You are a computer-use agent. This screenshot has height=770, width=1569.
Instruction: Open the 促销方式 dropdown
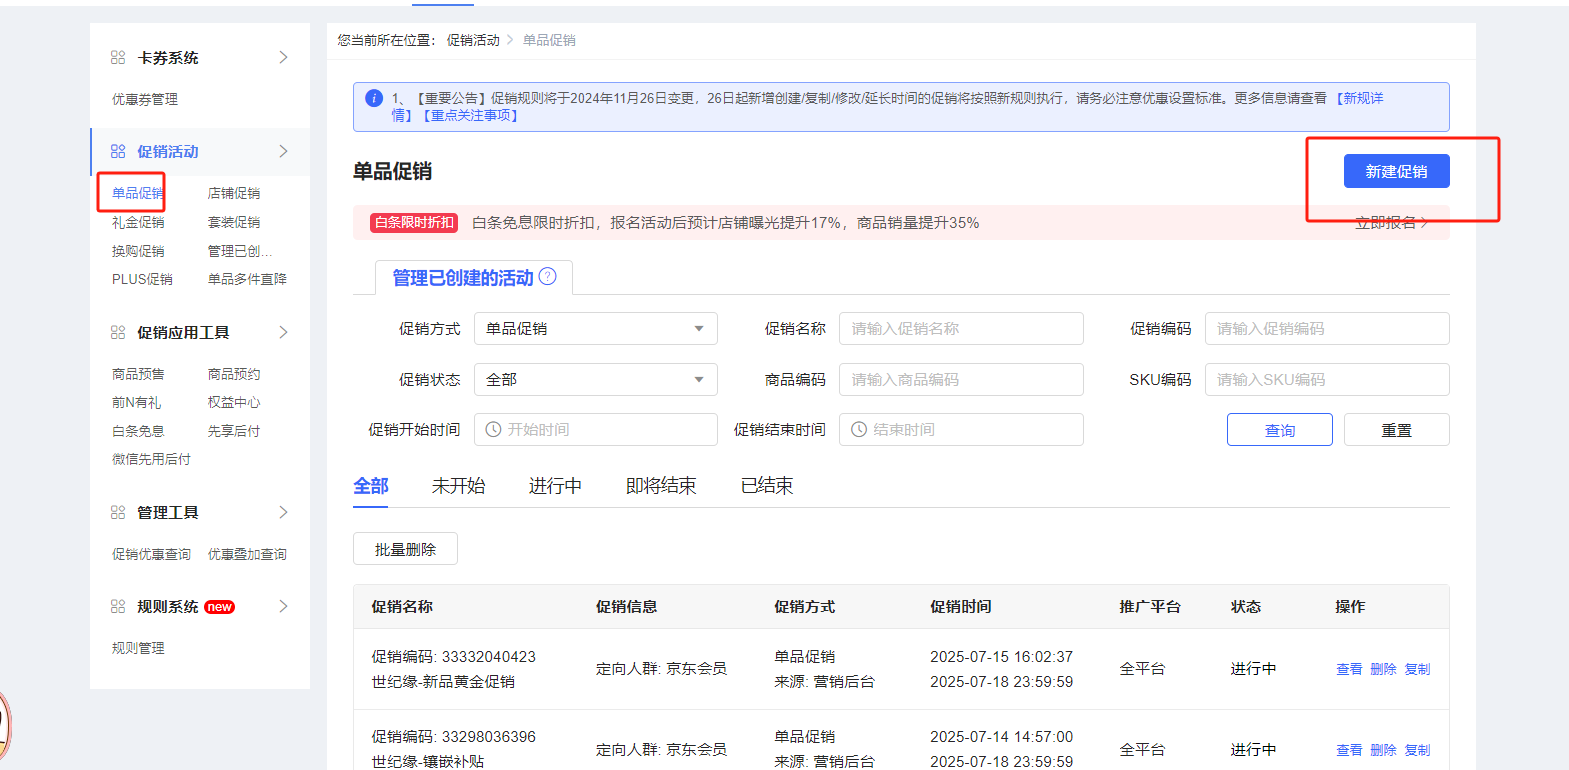tap(595, 329)
